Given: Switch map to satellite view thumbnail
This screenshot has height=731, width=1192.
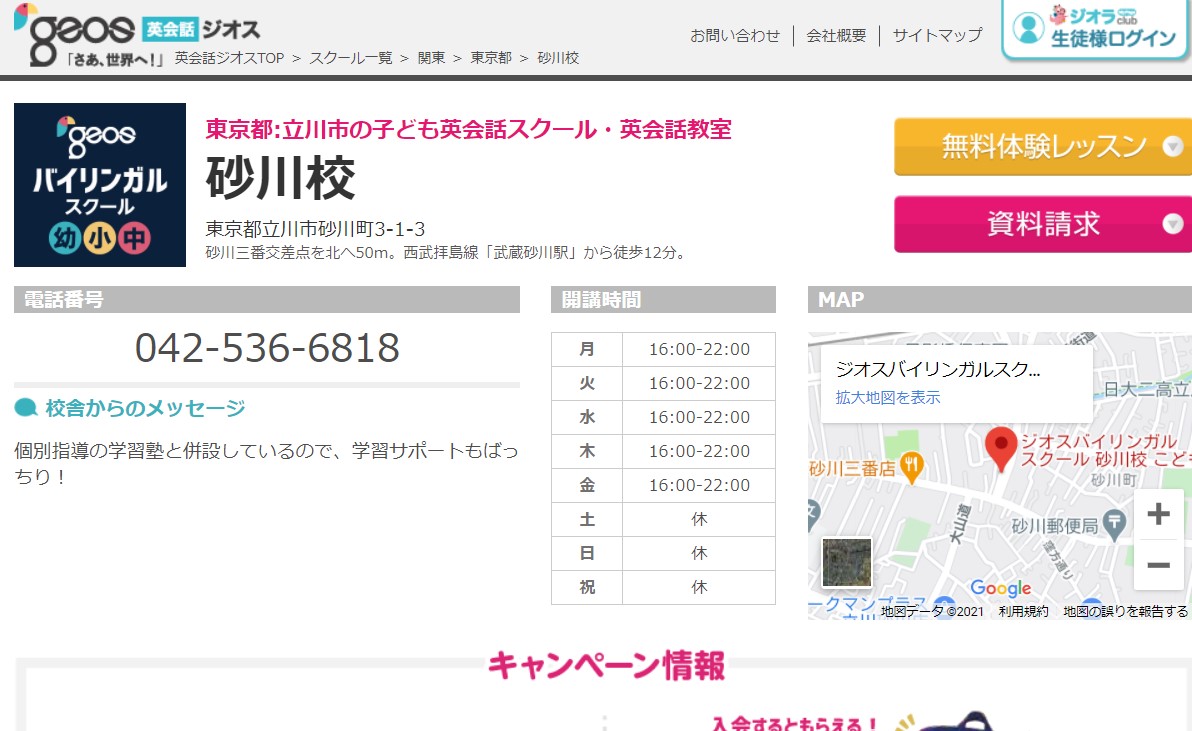Looking at the screenshot, I should [846, 562].
